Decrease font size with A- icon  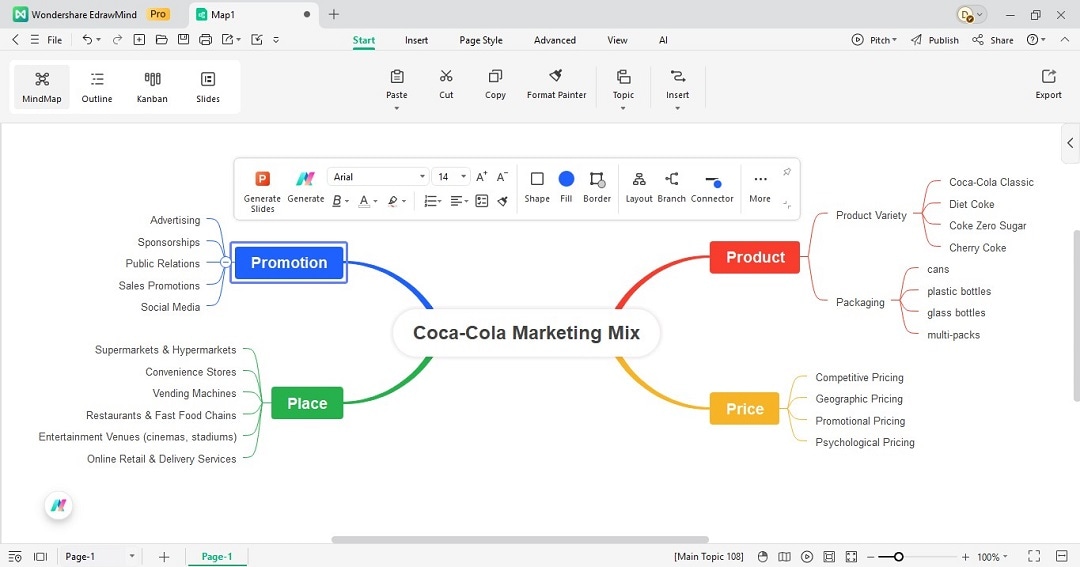(502, 176)
